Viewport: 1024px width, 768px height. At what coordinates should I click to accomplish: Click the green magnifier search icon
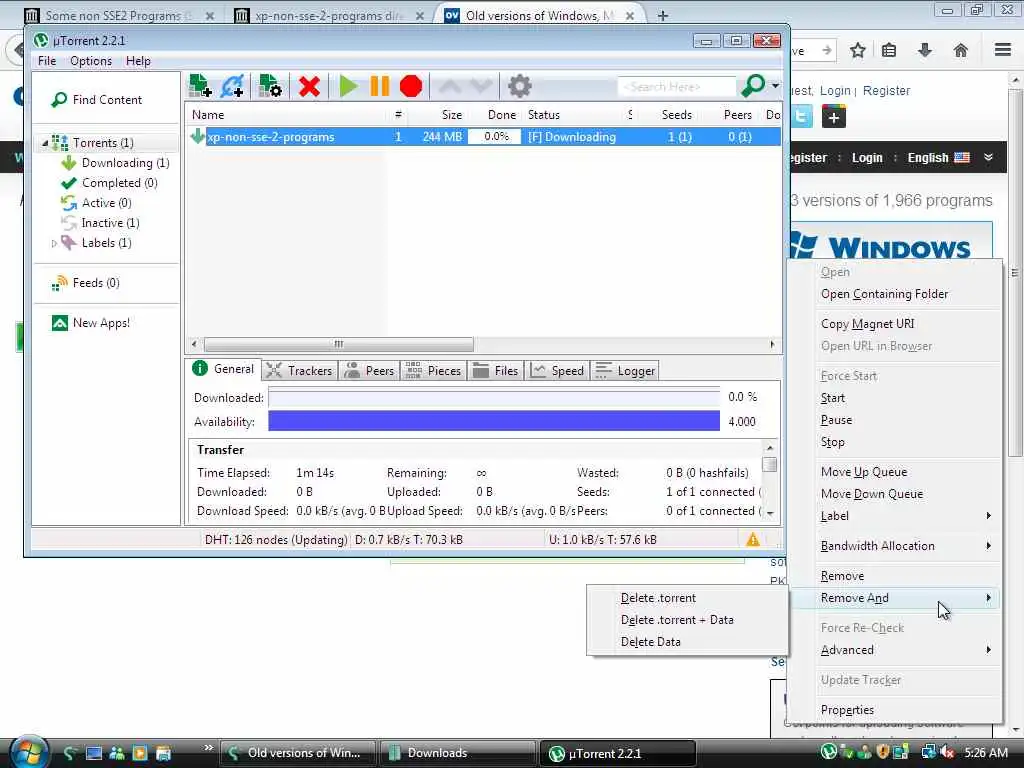point(752,86)
